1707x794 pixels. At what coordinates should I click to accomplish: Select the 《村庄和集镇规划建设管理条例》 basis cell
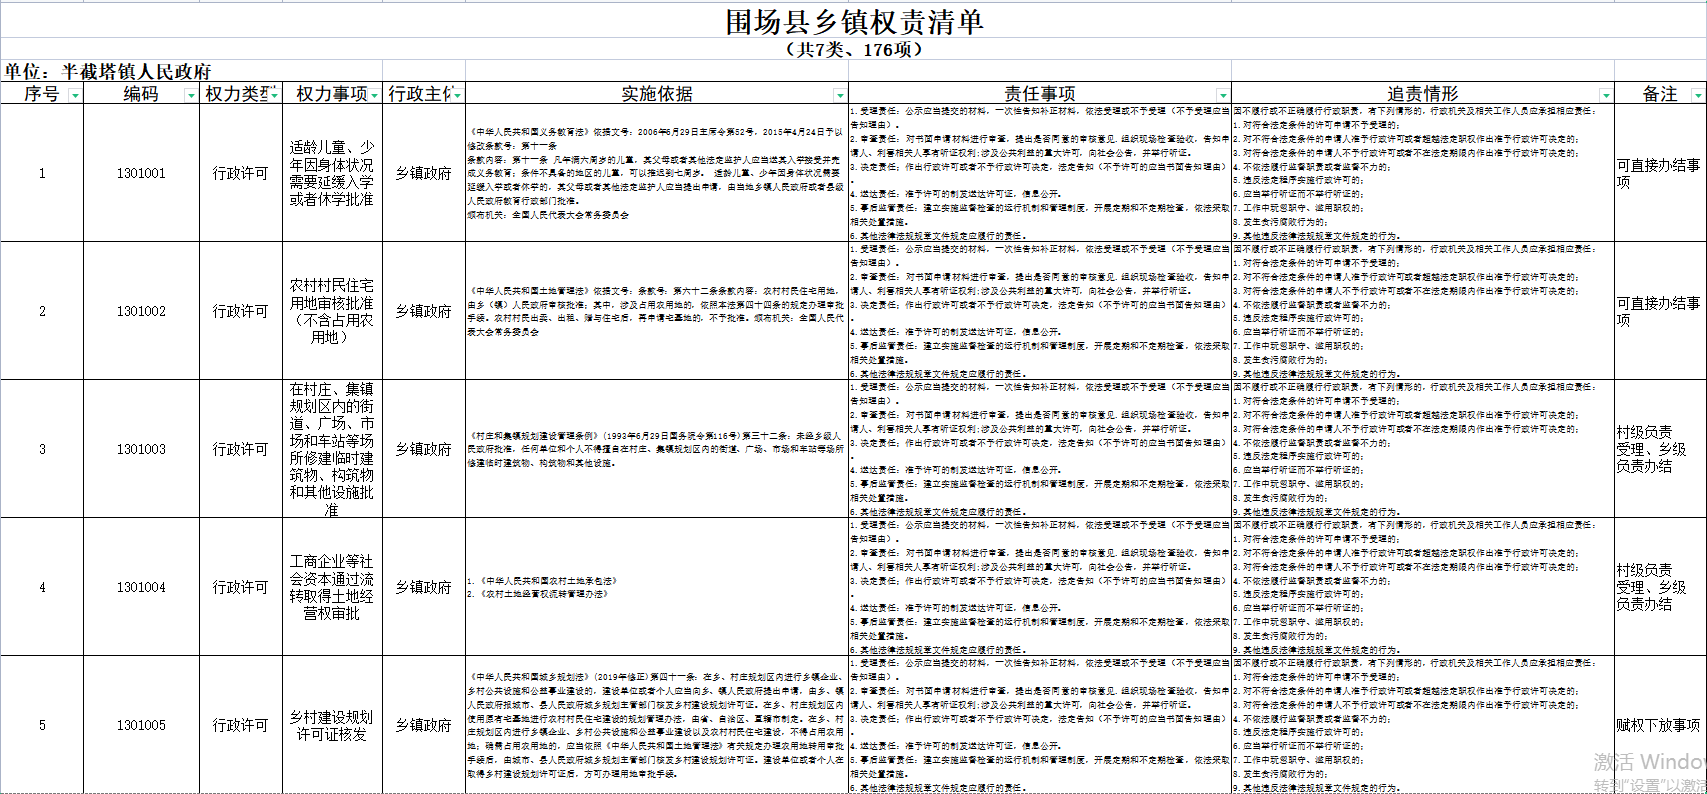[x=657, y=449]
